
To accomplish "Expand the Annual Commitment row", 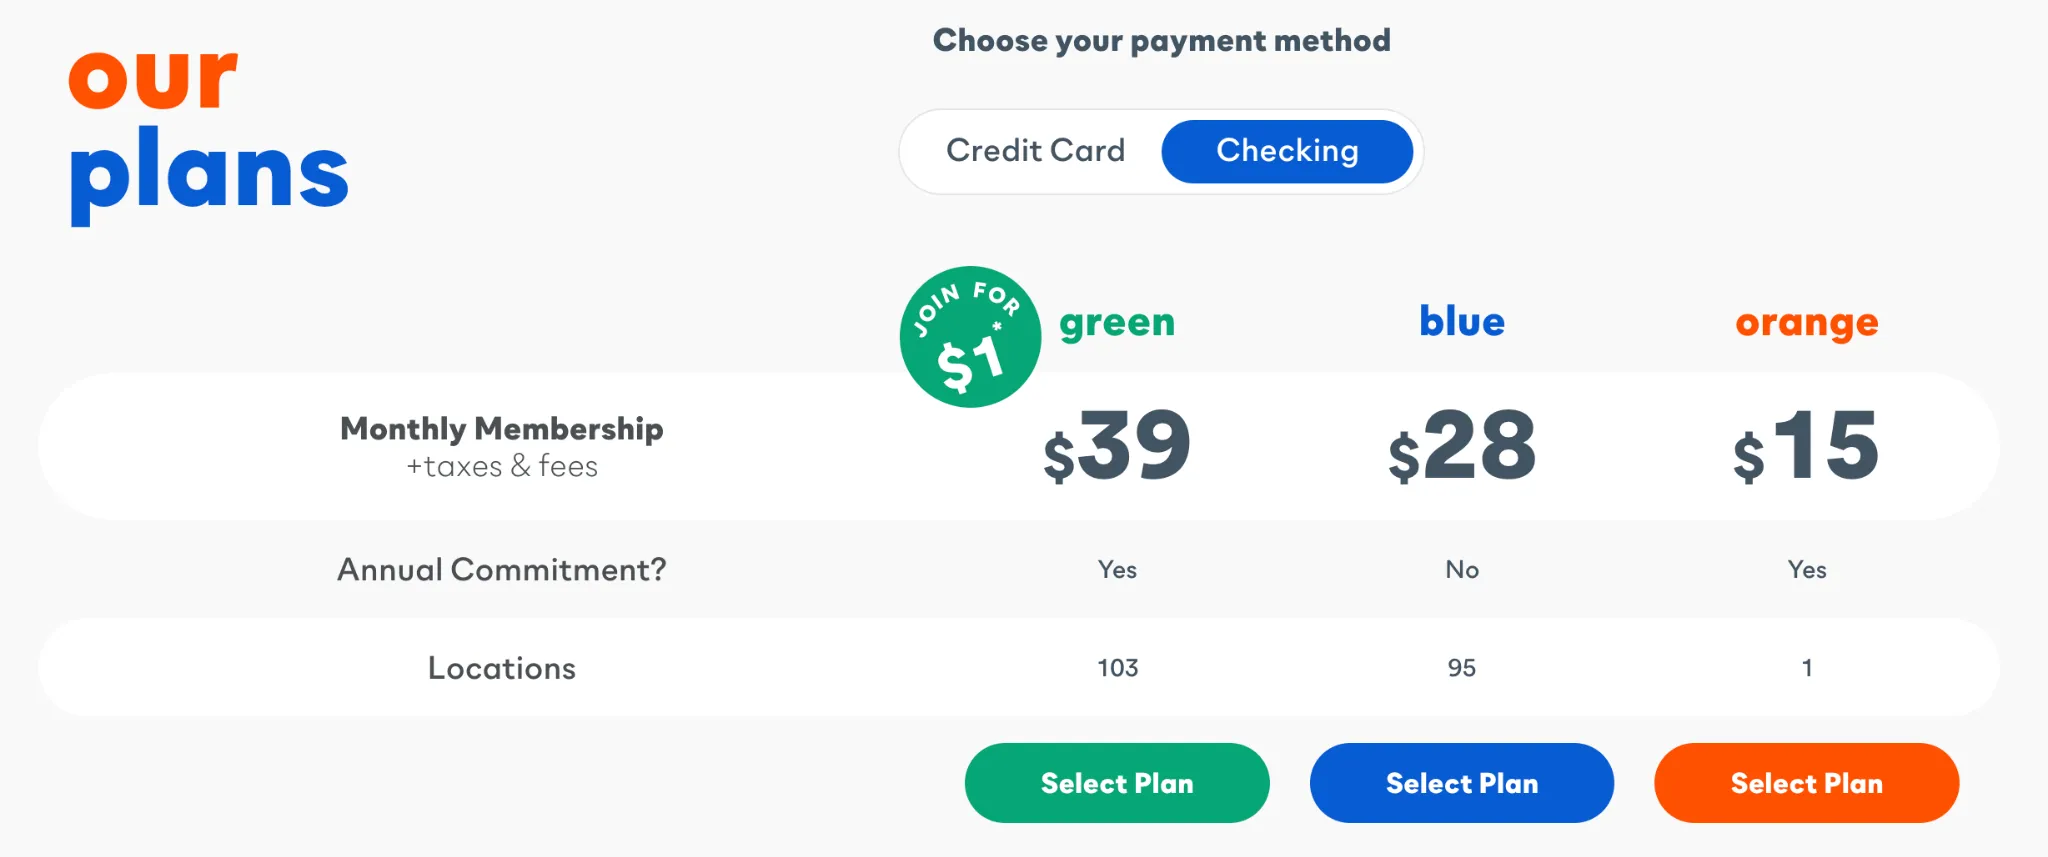I will (x=500, y=569).
